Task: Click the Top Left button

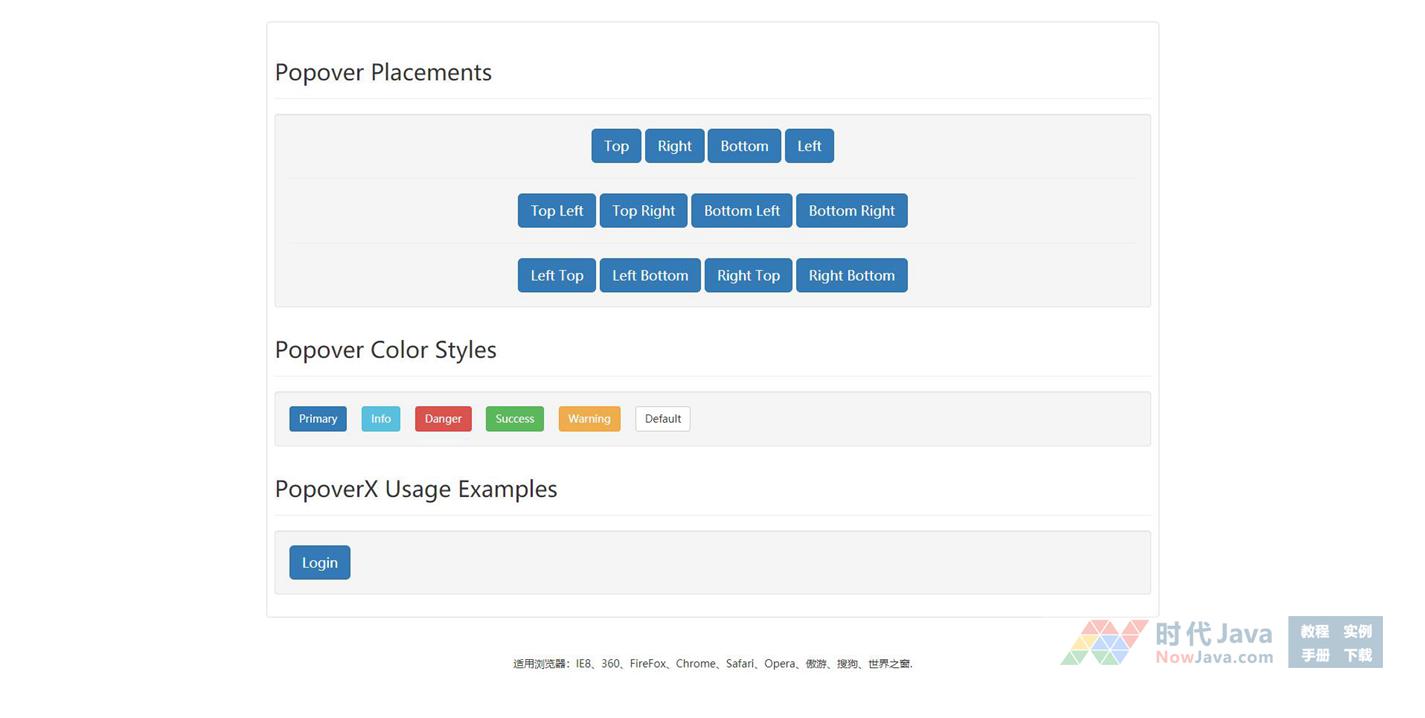Action: point(557,211)
